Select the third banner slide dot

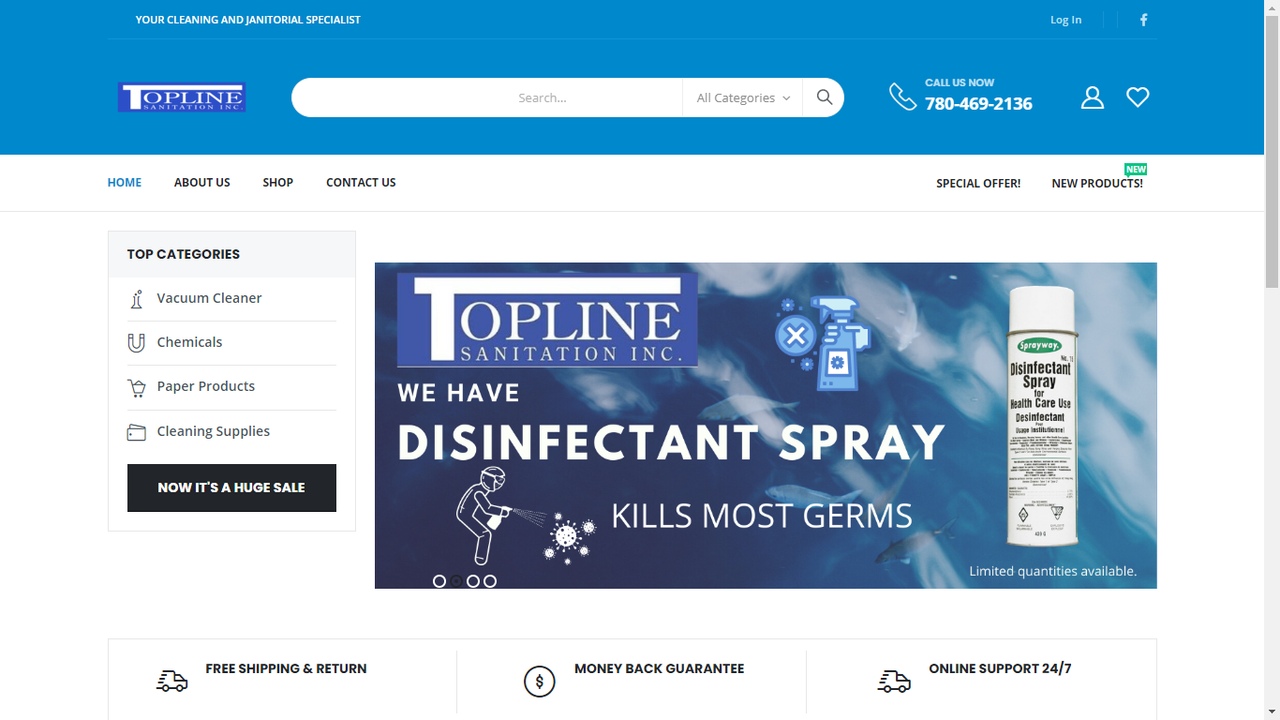click(x=473, y=581)
